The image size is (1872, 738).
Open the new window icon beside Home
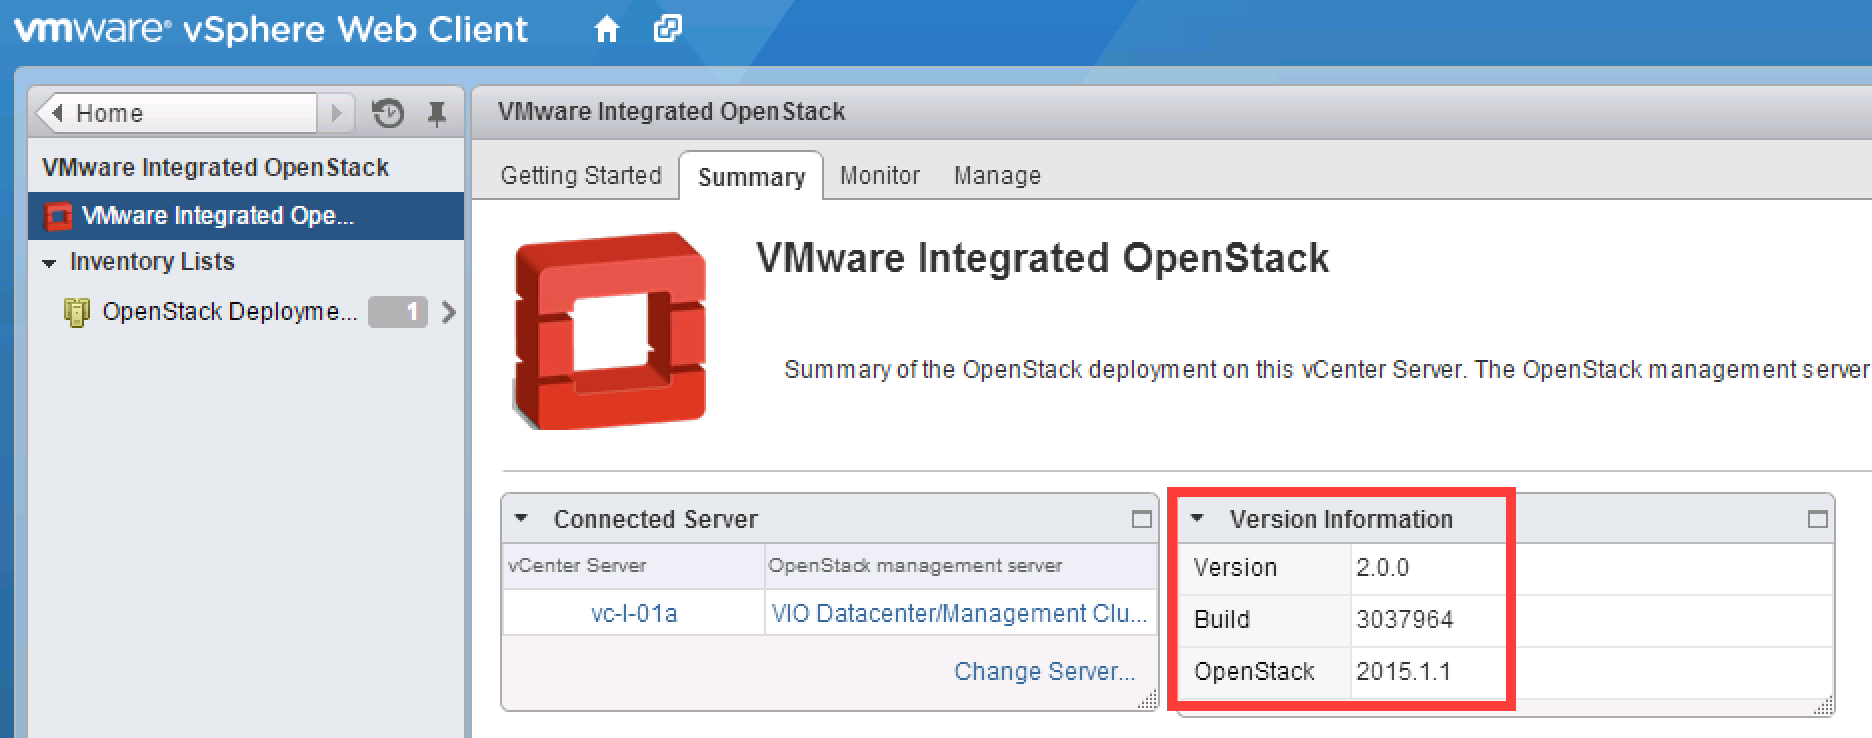(667, 29)
